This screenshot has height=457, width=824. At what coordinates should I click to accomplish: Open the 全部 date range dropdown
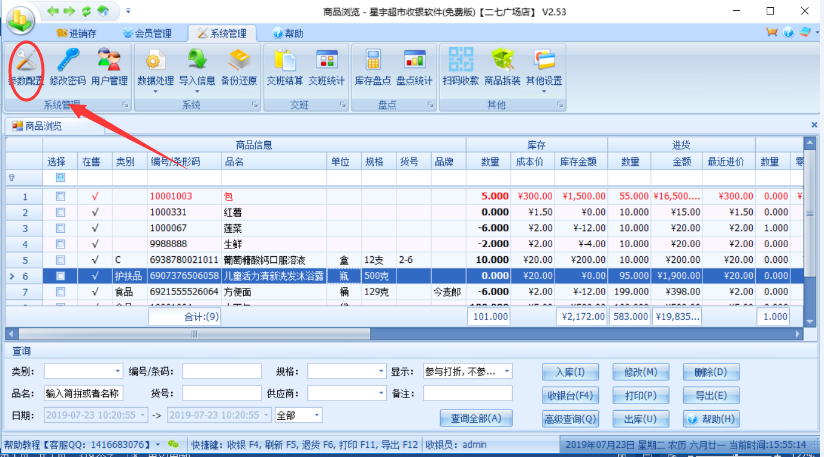click(316, 415)
